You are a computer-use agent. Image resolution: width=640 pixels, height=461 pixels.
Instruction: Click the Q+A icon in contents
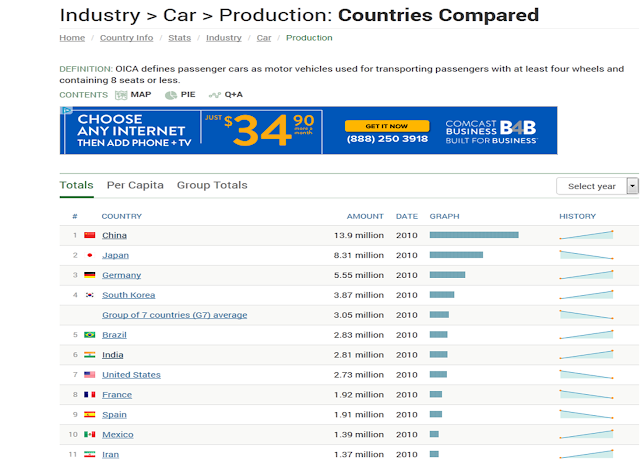point(215,95)
